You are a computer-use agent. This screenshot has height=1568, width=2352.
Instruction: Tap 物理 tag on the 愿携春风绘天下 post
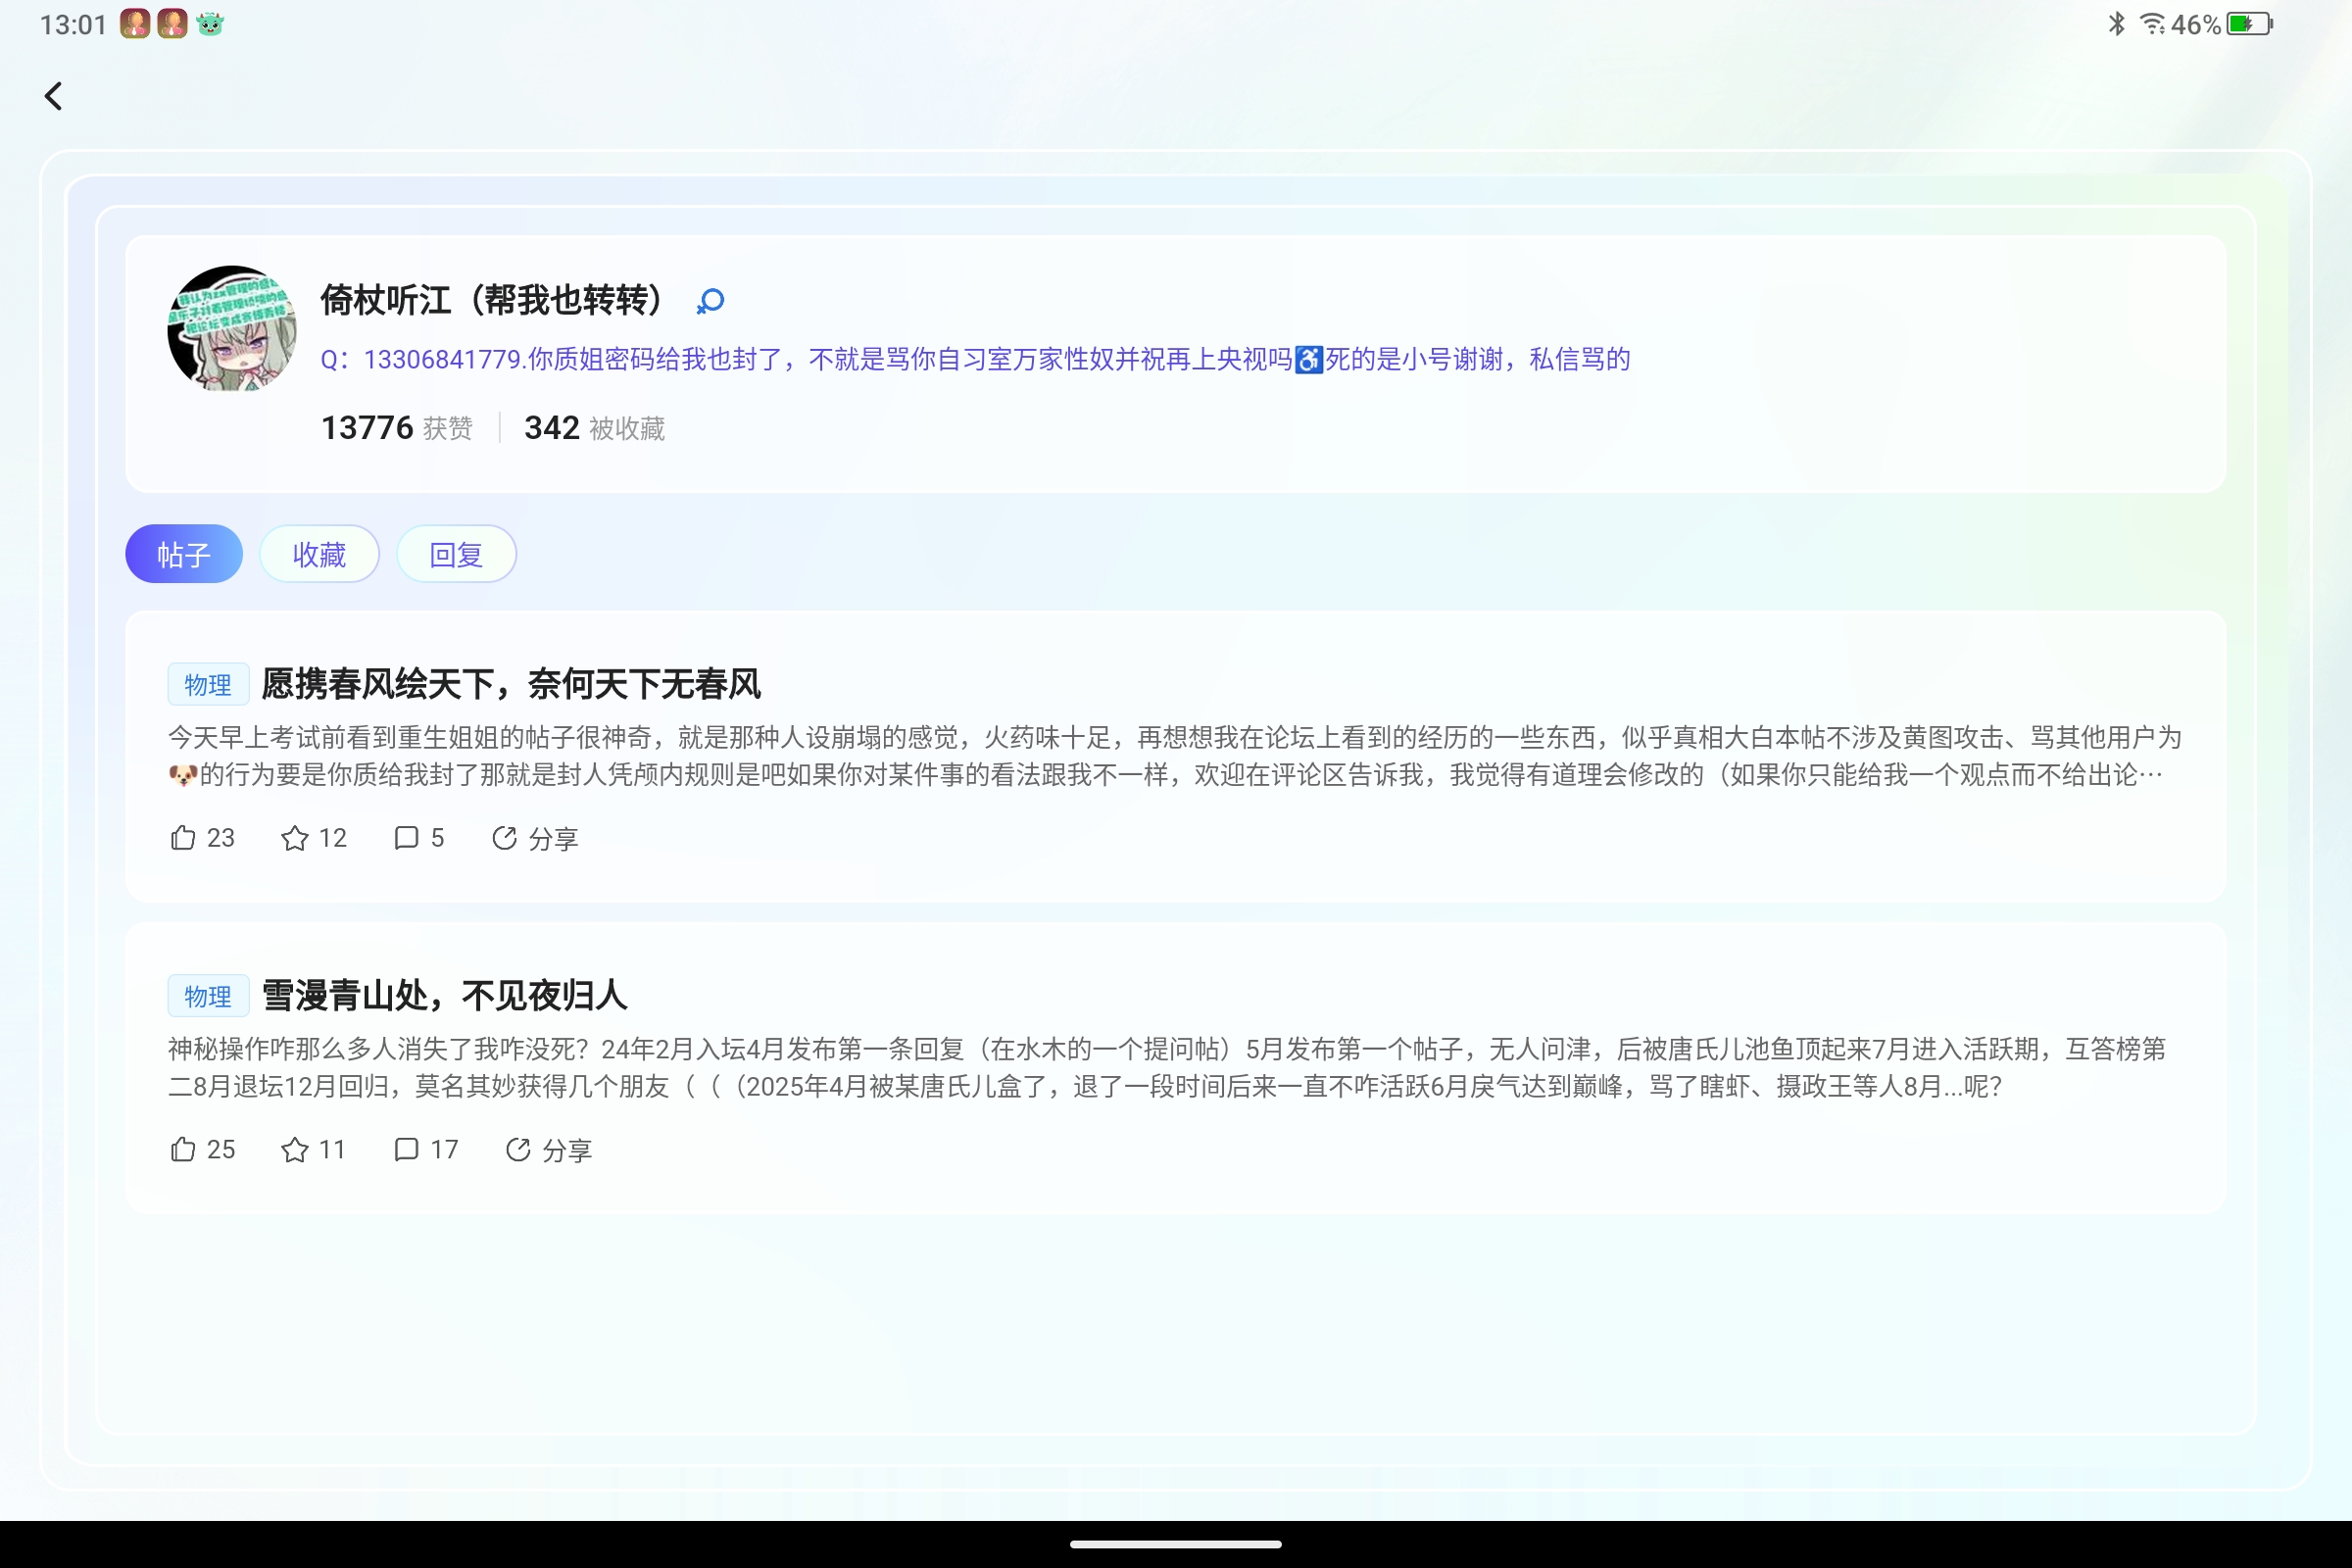[x=208, y=685]
